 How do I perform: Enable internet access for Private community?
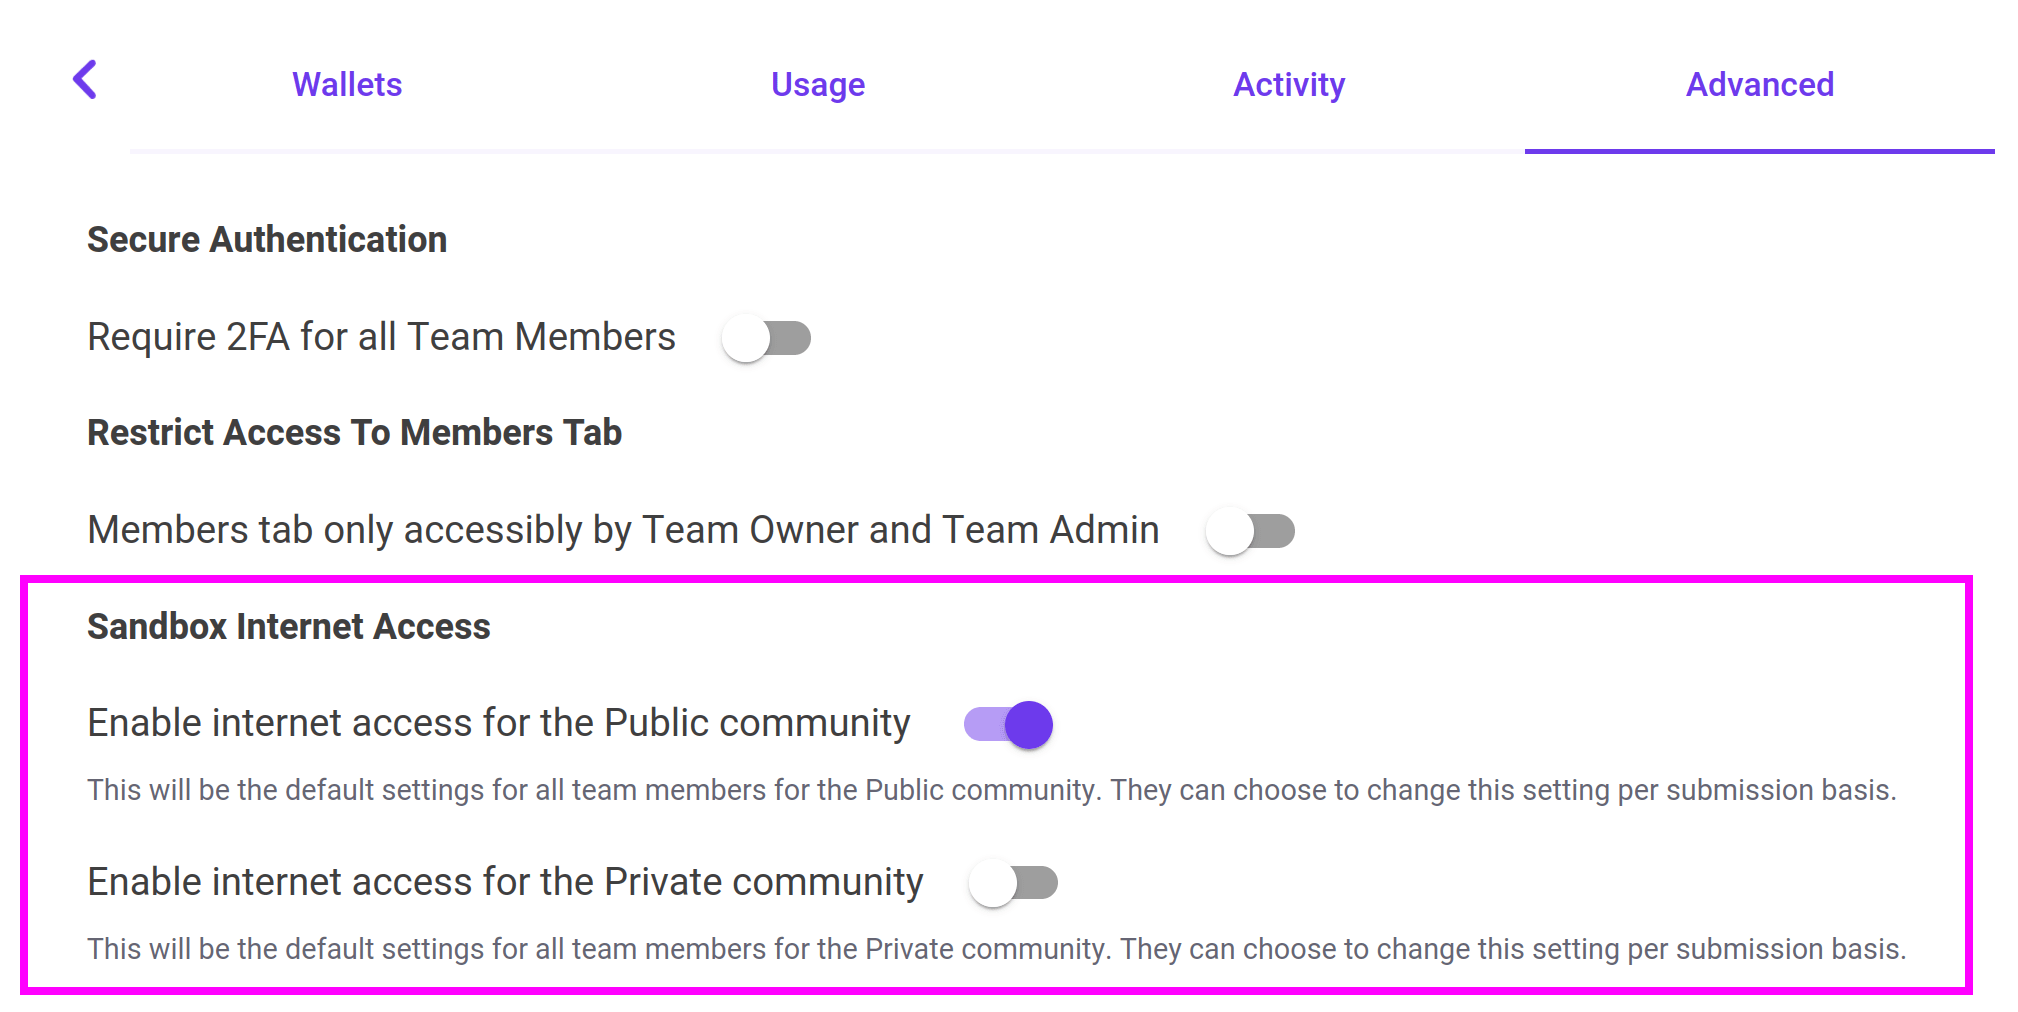click(1013, 883)
